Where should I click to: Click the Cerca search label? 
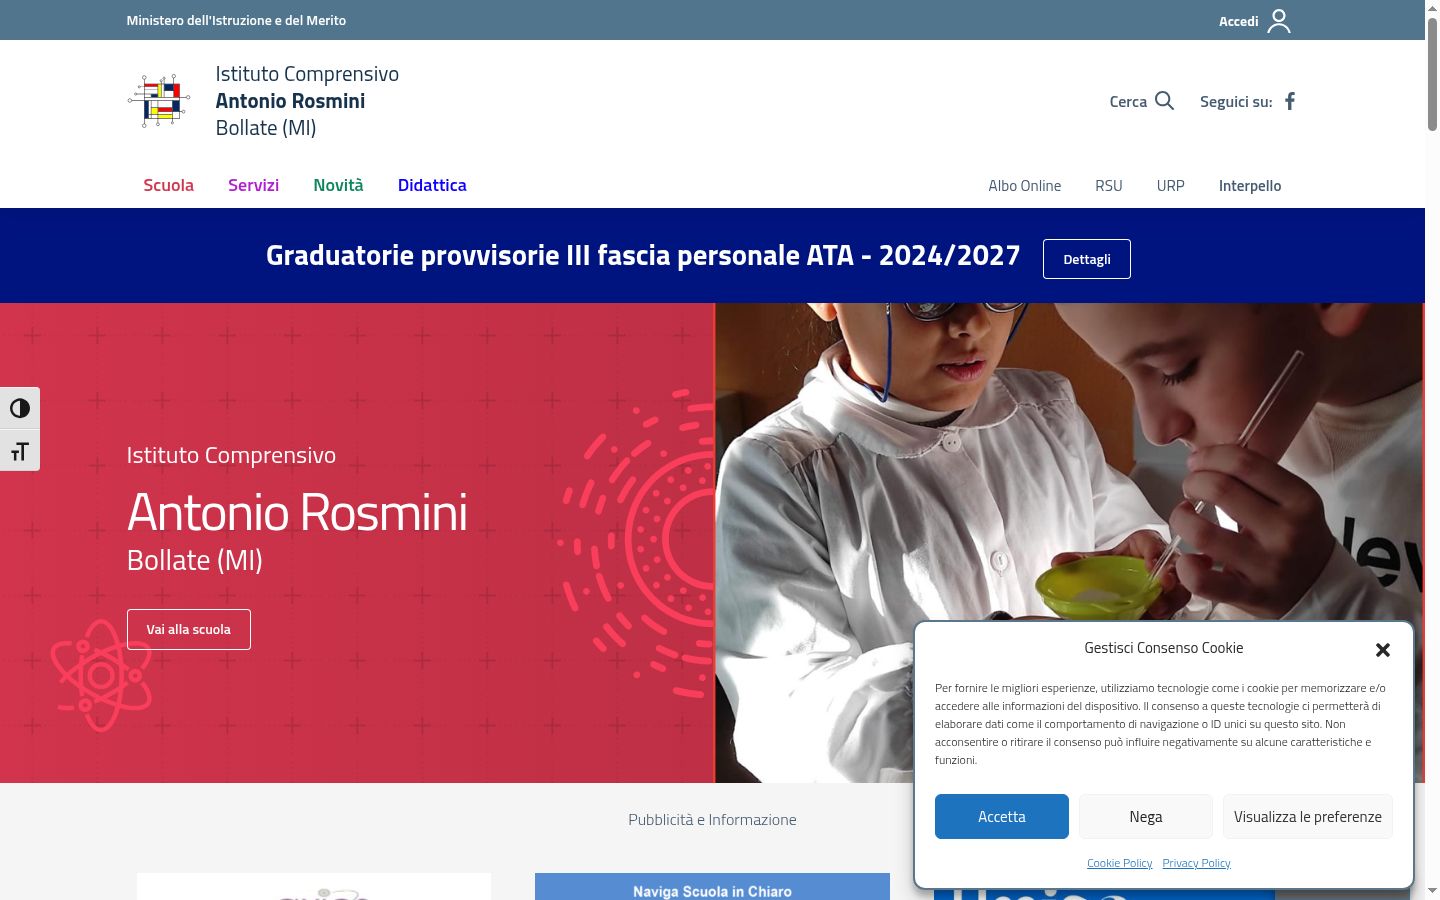1128,101
